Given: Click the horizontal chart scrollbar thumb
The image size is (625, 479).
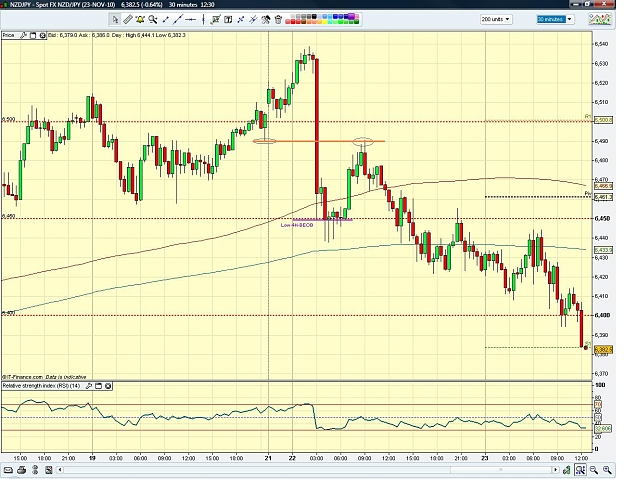Looking at the screenshot, I should click(x=501, y=469).
